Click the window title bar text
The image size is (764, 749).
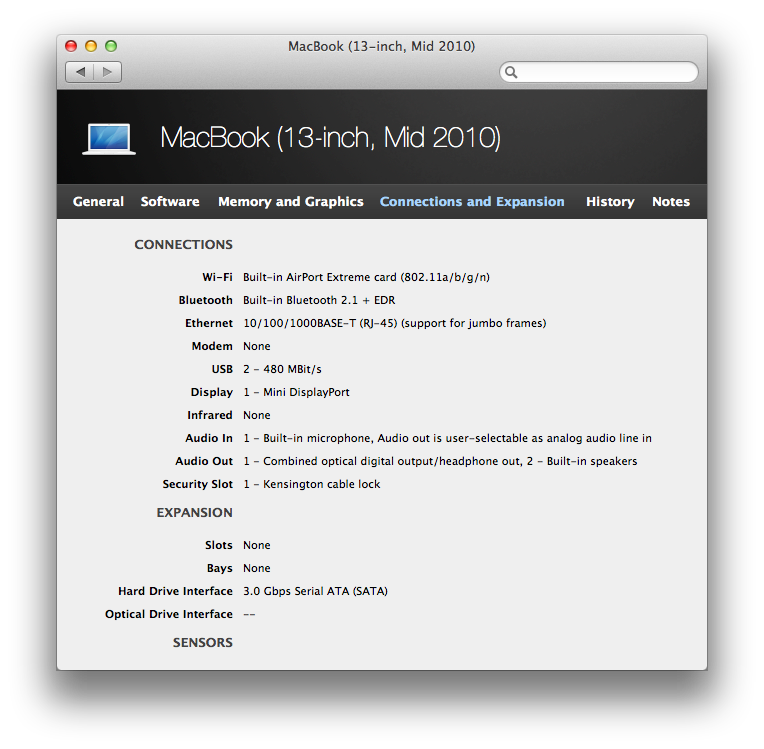[382, 46]
